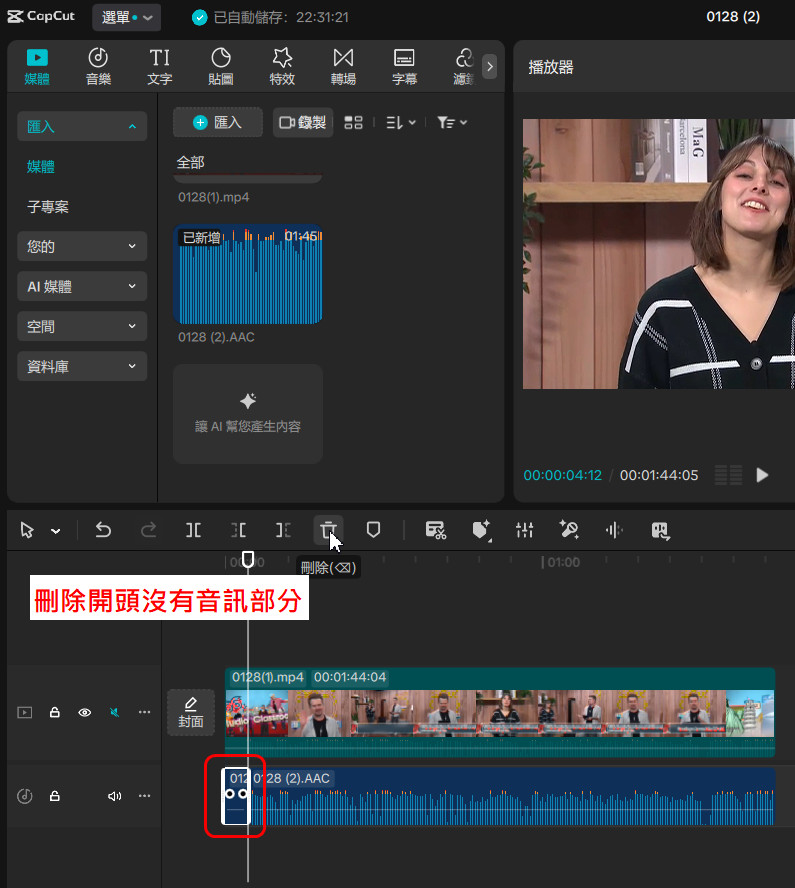Click the Delete (刪除) trash icon in timeline toolbar
795x888 pixels.
pos(328,530)
